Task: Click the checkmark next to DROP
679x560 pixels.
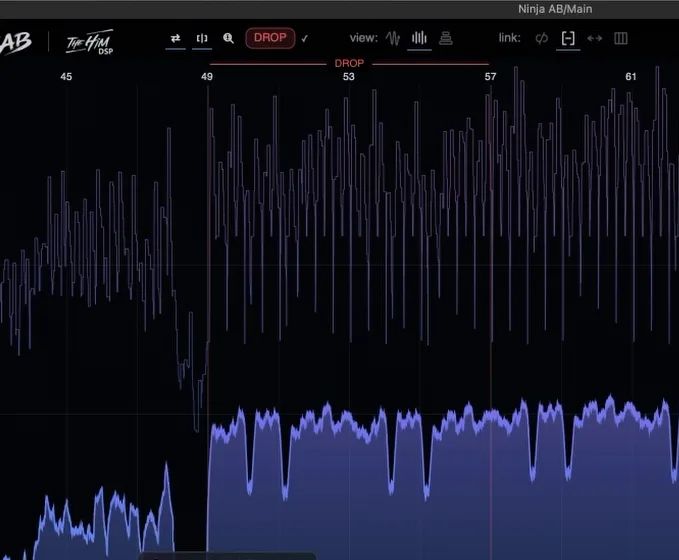Action: click(x=304, y=39)
